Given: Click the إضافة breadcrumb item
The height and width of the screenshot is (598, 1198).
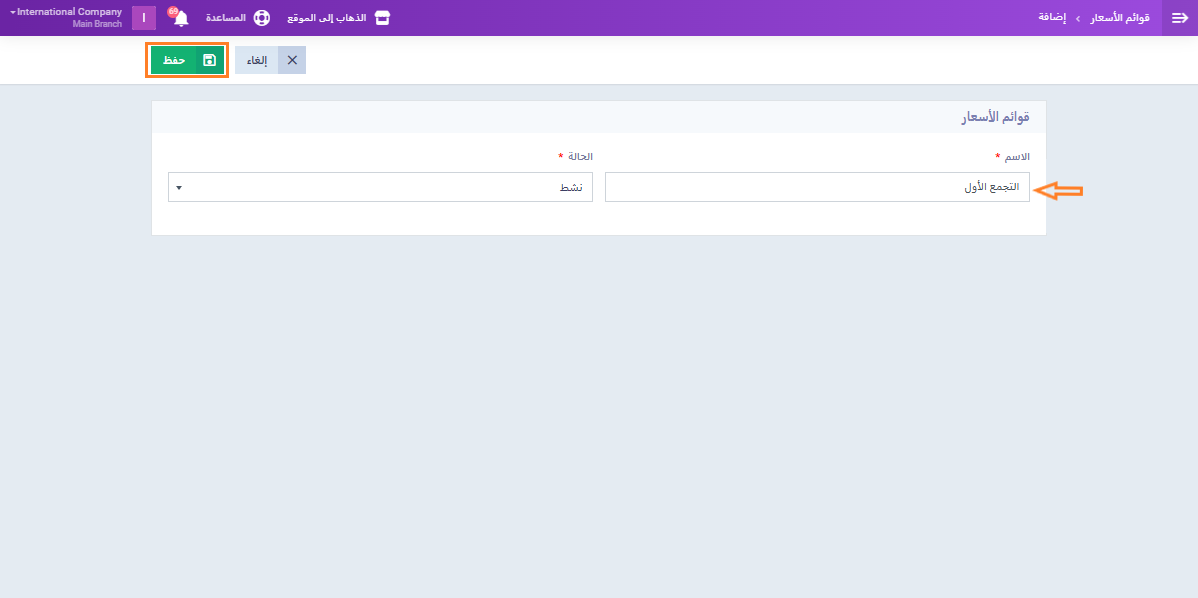Looking at the screenshot, I should 1050,18.
